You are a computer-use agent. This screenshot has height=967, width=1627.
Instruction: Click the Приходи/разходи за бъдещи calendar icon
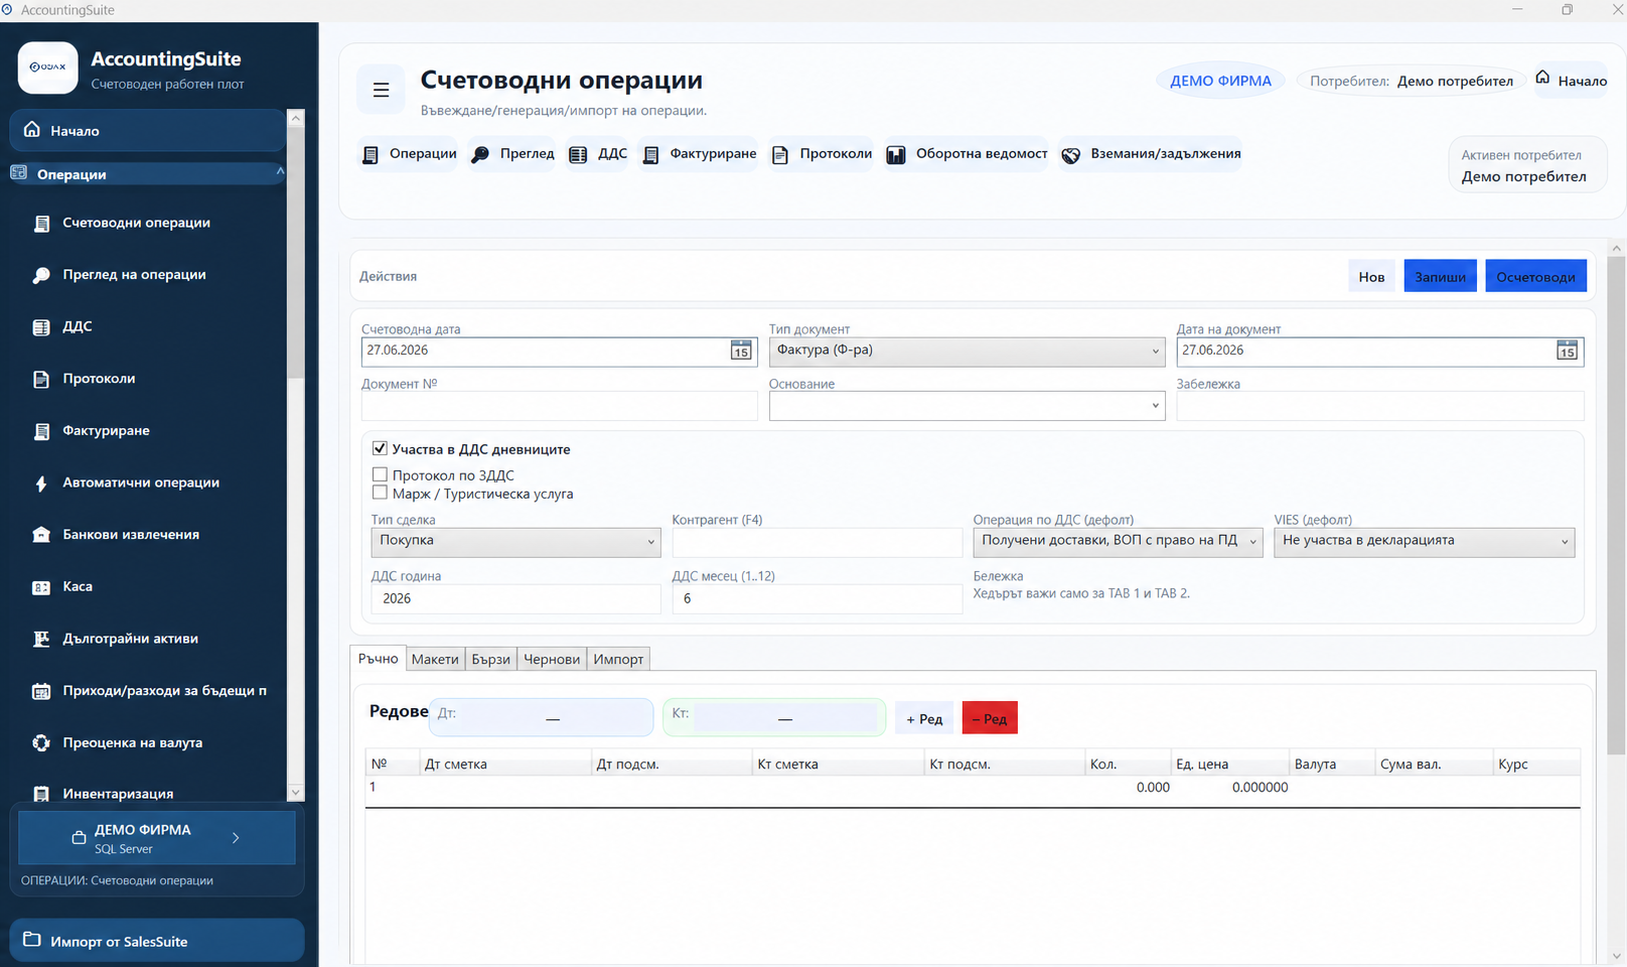[x=41, y=691]
